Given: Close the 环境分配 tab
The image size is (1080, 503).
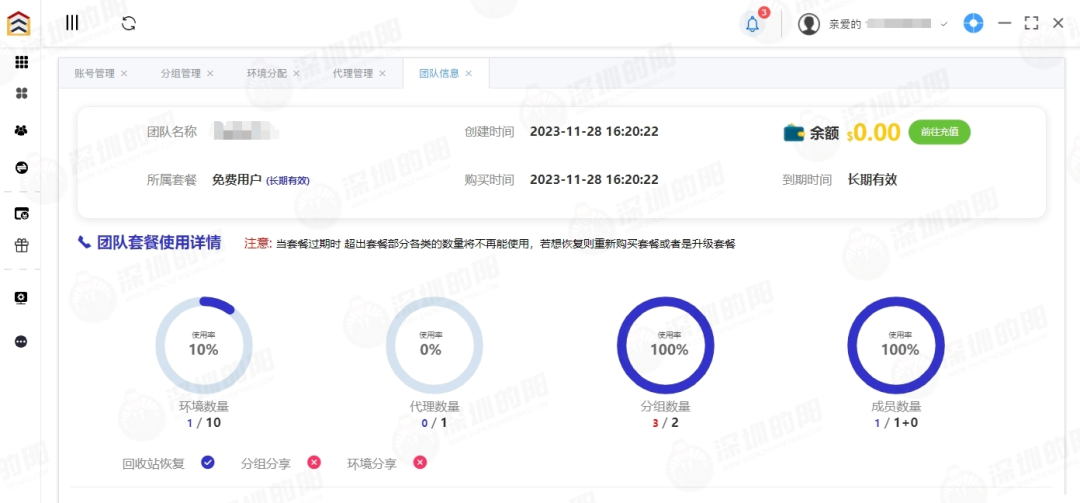Looking at the screenshot, I should (x=296, y=74).
